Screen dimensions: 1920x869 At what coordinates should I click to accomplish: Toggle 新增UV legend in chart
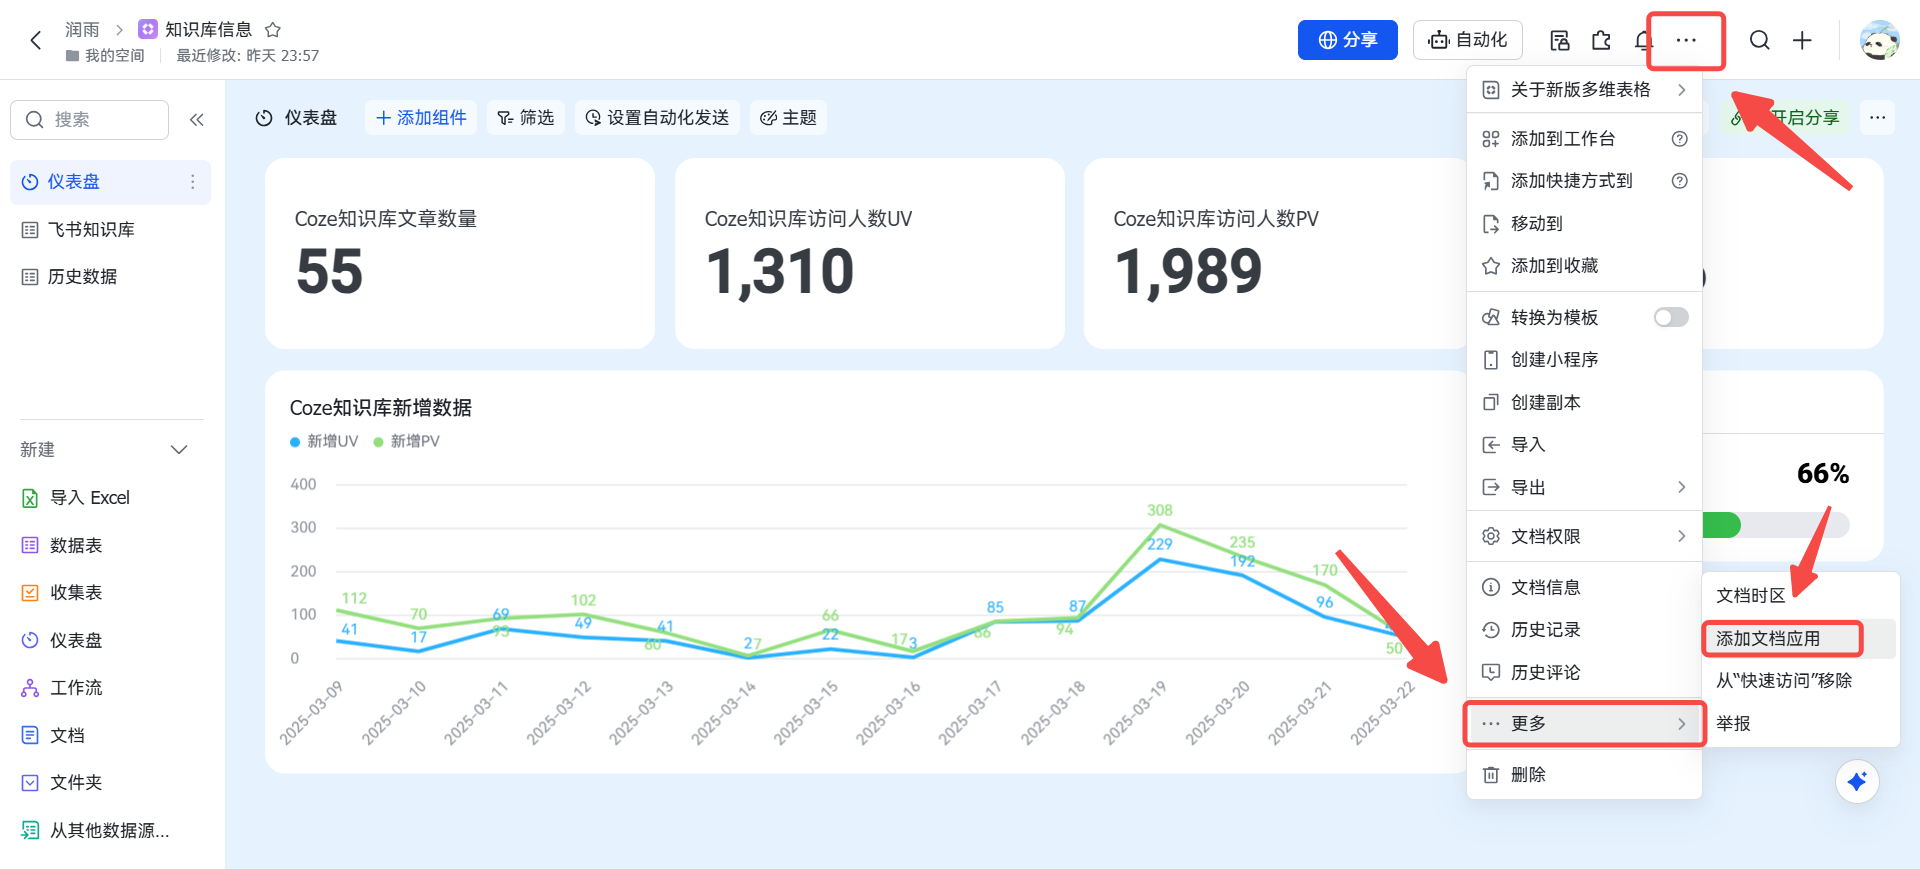[x=324, y=442]
